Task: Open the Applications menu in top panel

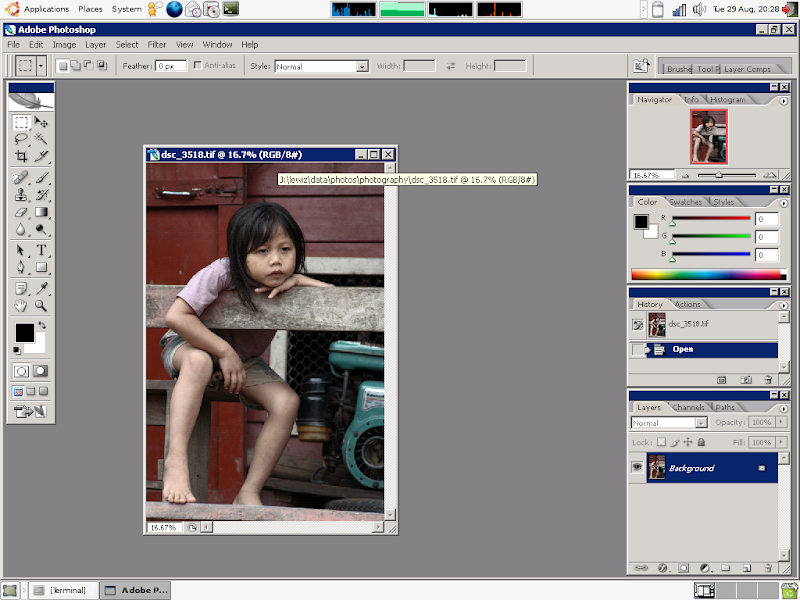Action: pyautogui.click(x=45, y=9)
